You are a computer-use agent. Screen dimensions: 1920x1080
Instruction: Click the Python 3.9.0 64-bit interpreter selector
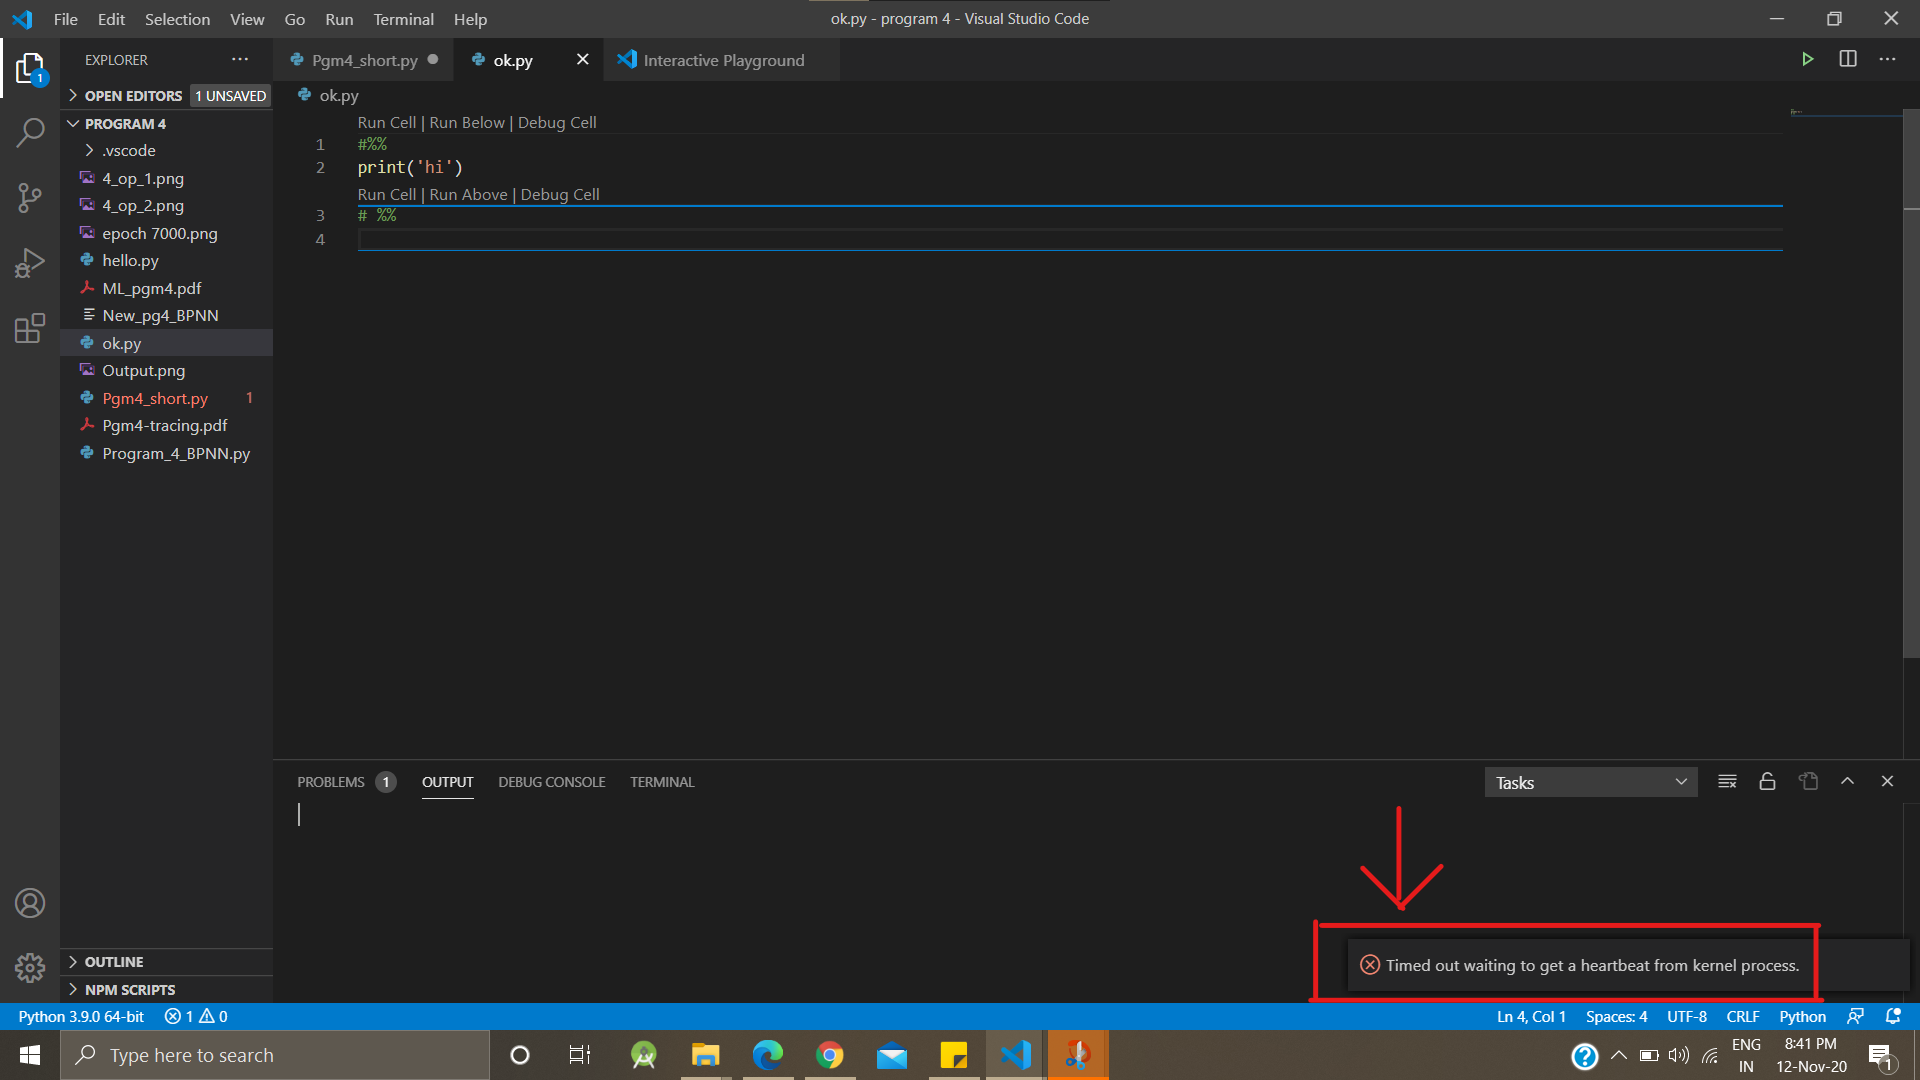[x=81, y=1016]
